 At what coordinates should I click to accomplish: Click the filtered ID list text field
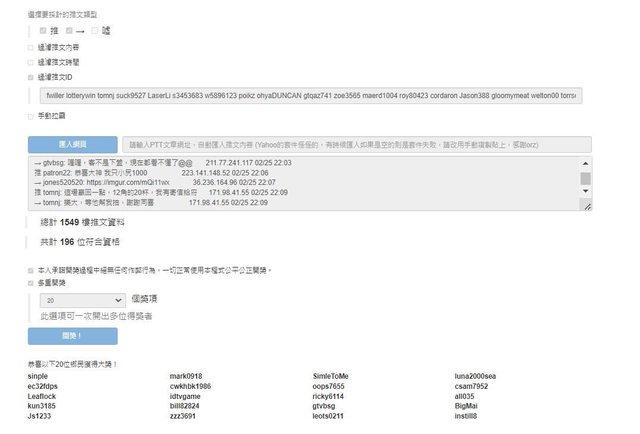(x=308, y=95)
